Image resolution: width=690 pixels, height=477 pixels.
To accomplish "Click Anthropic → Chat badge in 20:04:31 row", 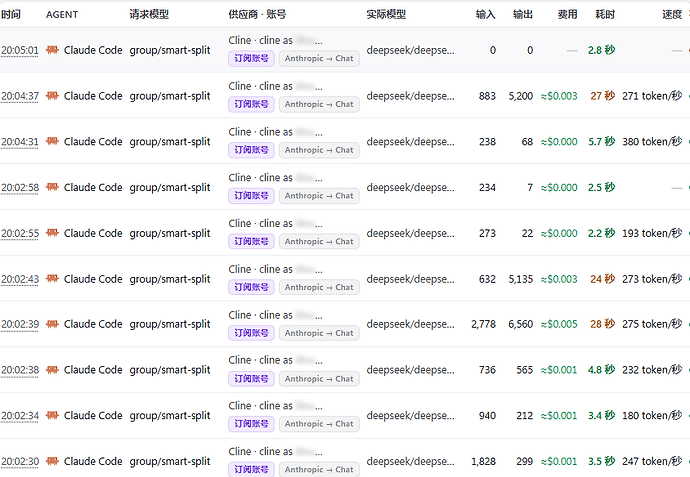I will (x=319, y=150).
